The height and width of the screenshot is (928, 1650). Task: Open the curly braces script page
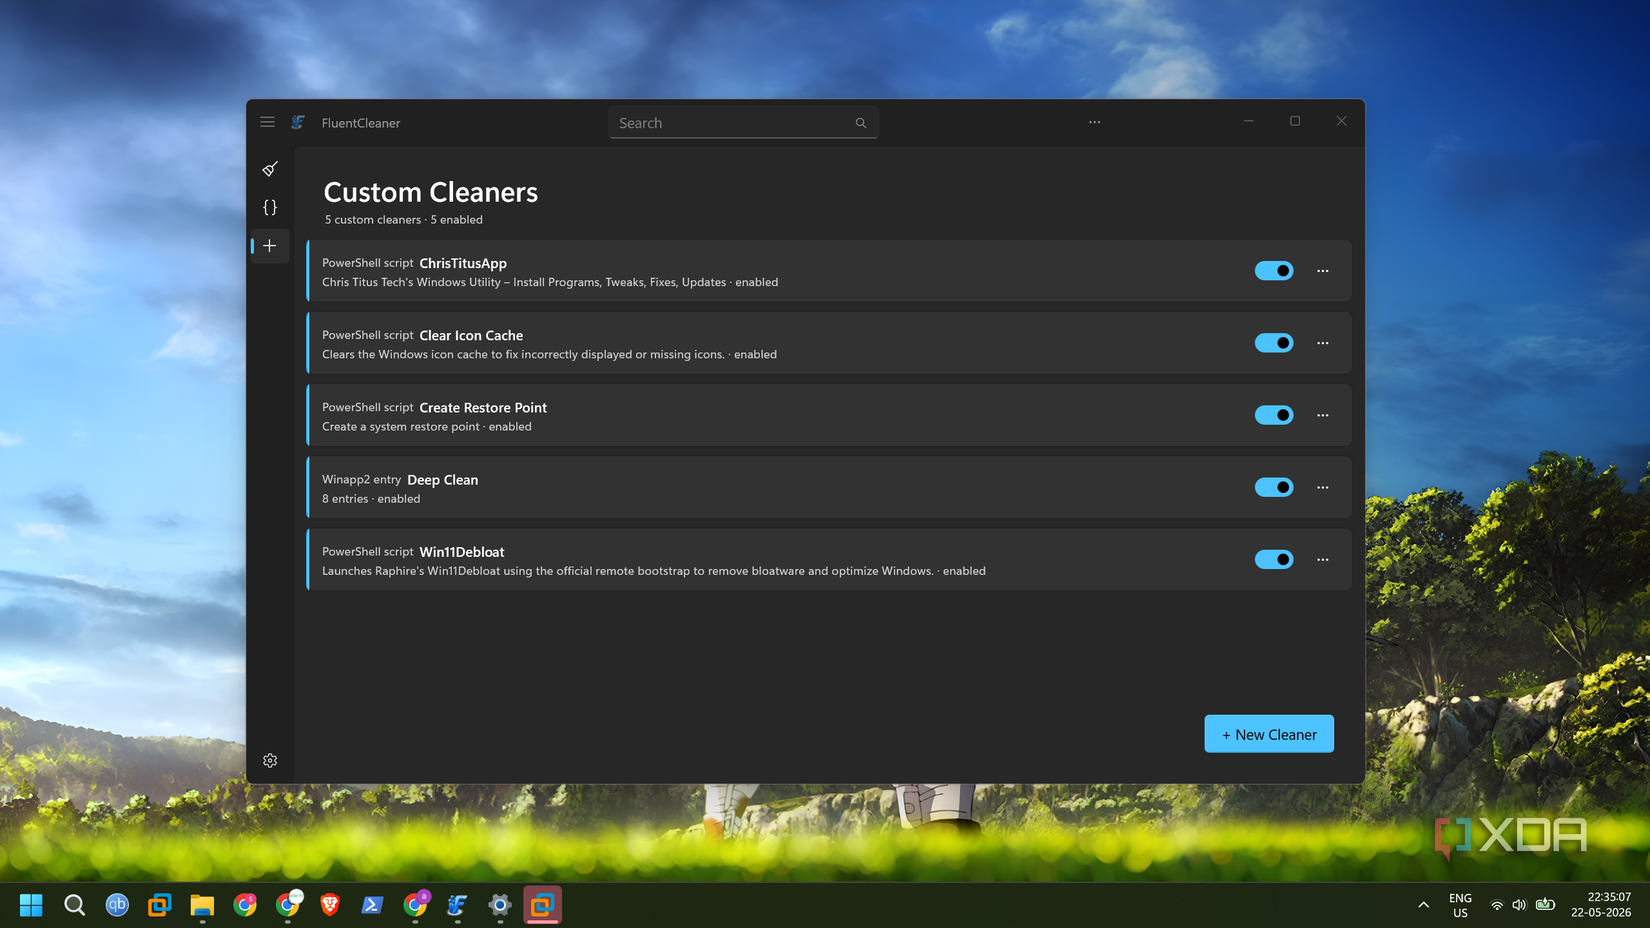[x=270, y=207]
